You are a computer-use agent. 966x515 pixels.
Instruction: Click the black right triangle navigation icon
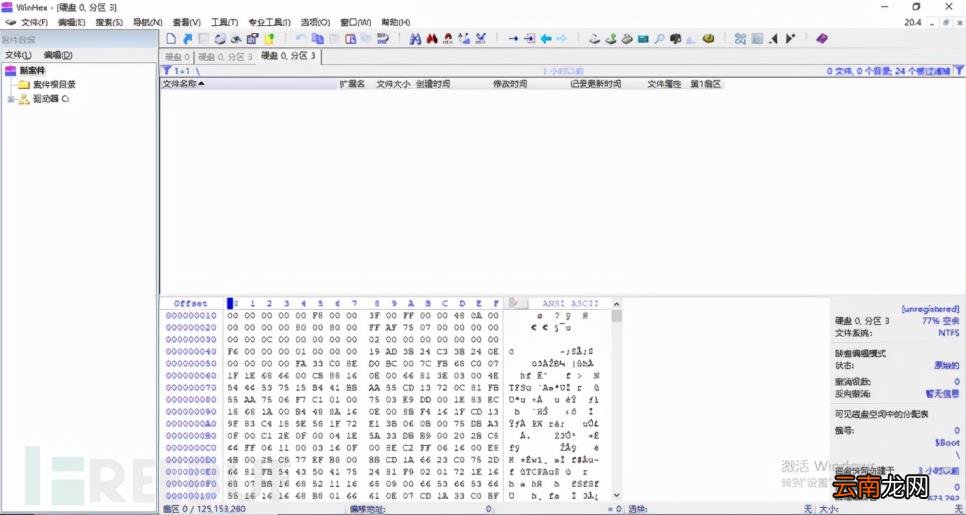coord(790,39)
